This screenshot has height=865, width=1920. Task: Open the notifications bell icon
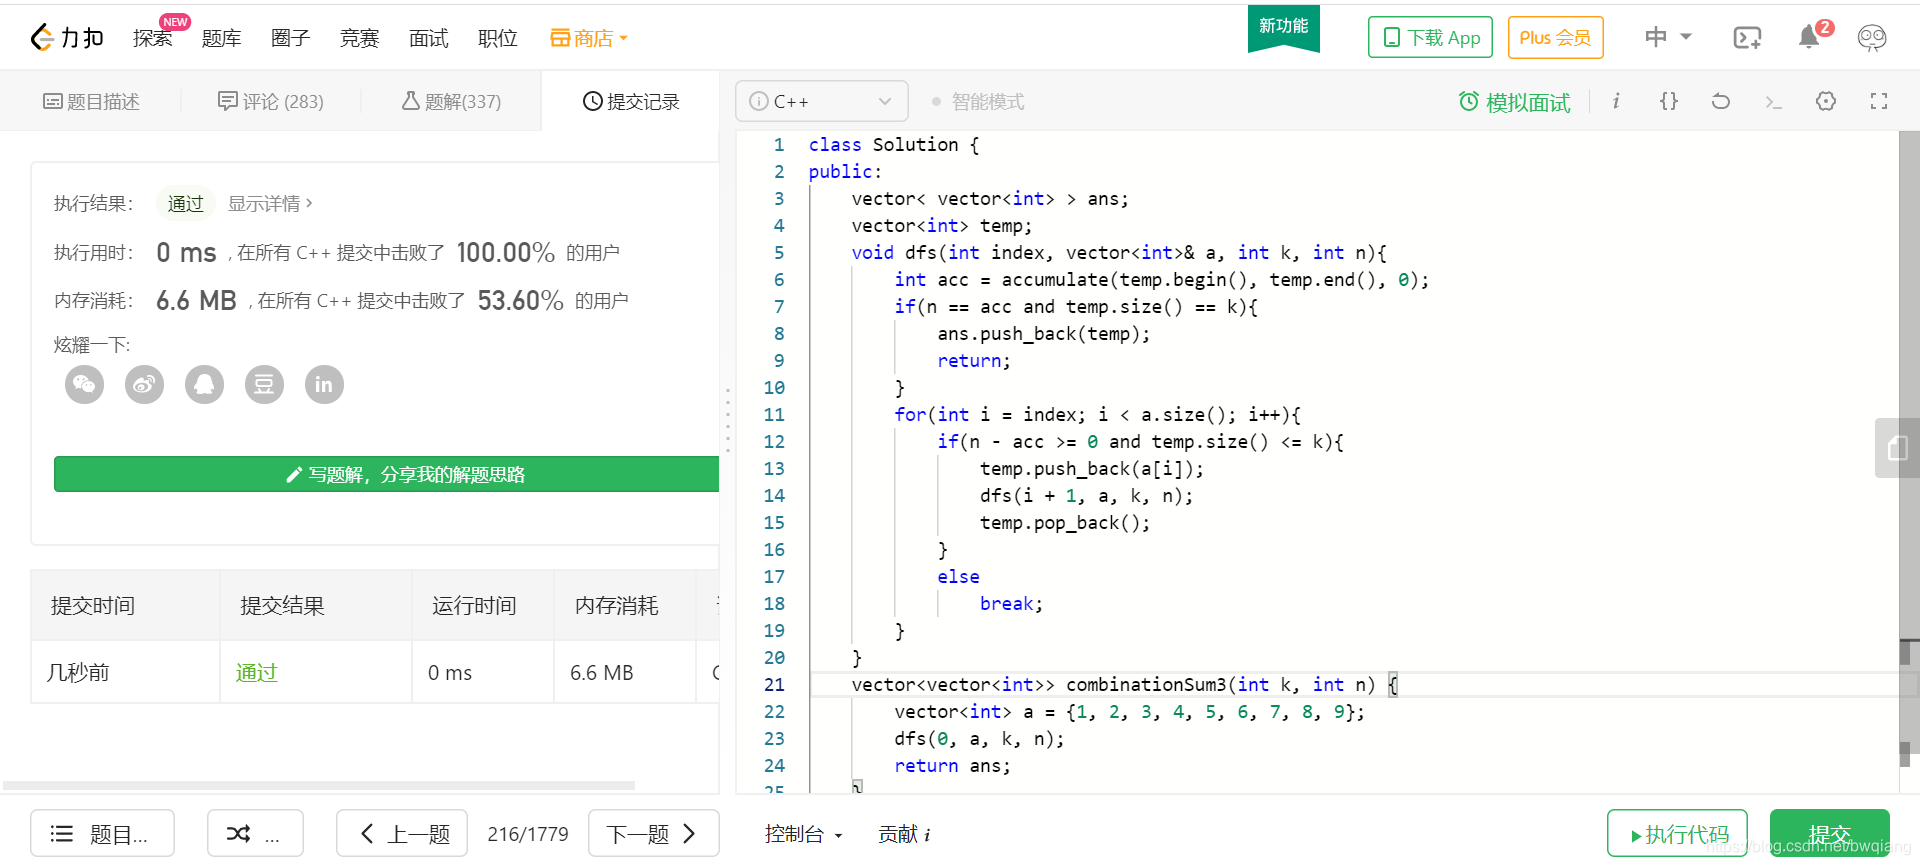1809,38
